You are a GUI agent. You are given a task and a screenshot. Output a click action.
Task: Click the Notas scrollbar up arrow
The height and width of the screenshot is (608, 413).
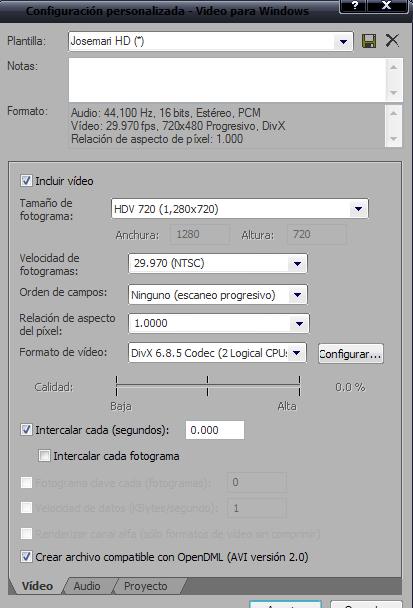click(394, 67)
